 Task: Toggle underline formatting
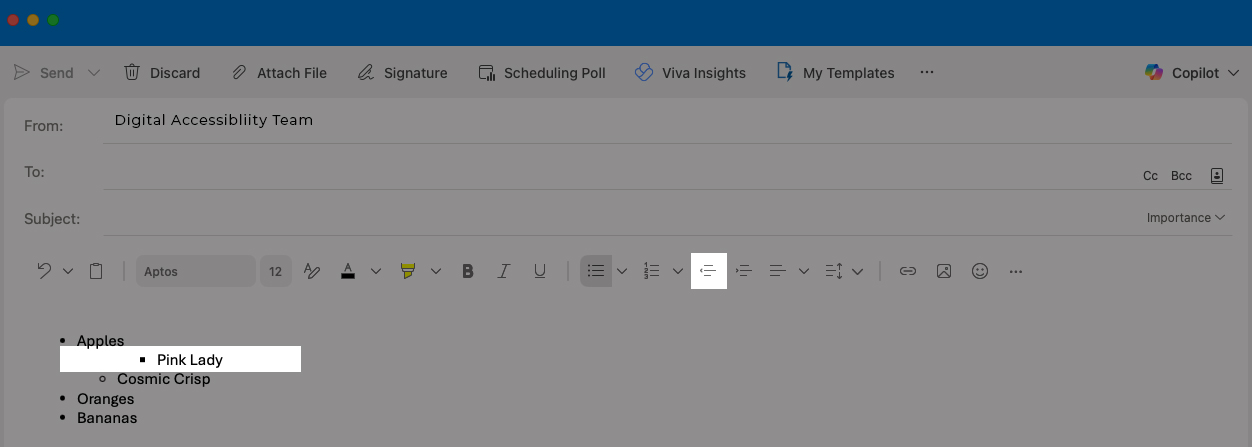[x=540, y=271]
